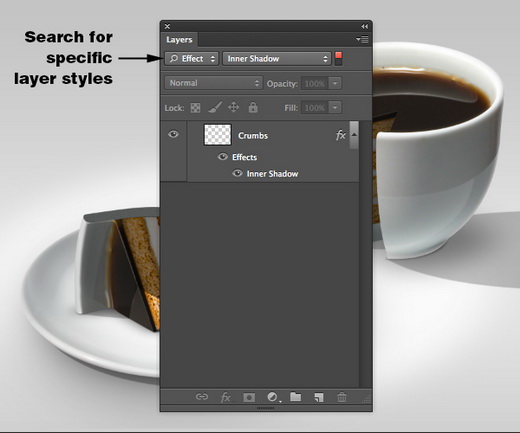
Task: Delete layer with trash icon
Action: 342,397
